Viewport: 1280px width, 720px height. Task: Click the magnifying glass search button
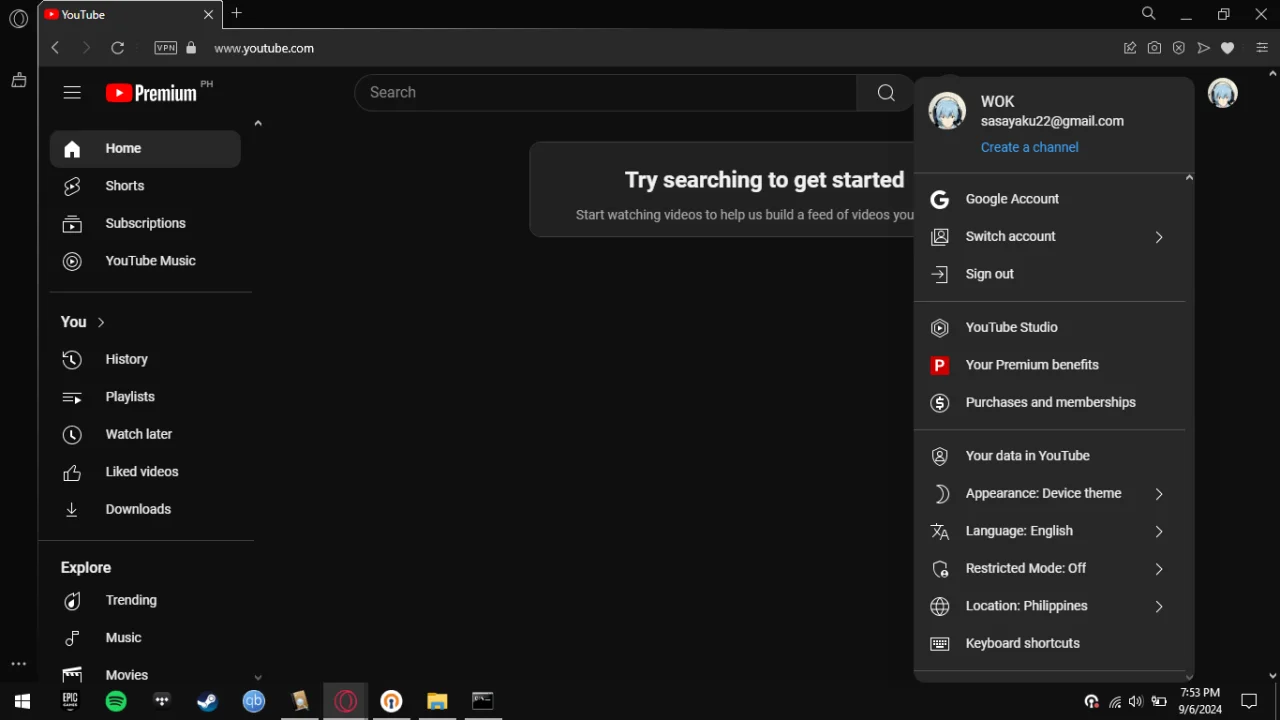(886, 93)
